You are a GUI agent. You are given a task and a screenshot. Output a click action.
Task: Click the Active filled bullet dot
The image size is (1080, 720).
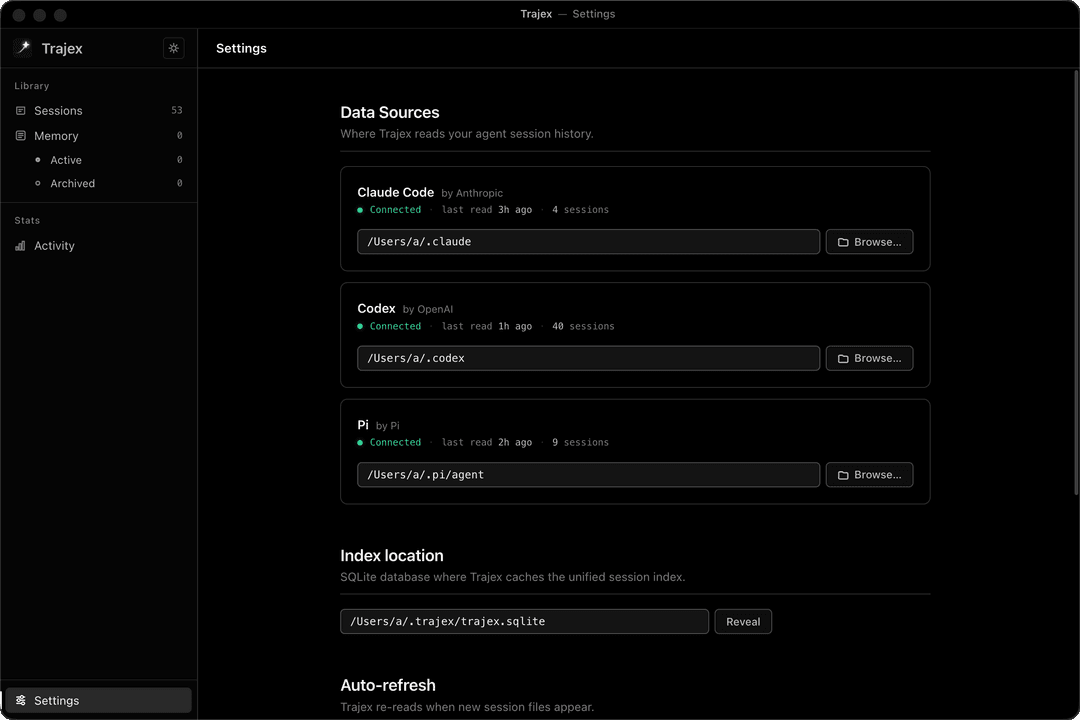point(38,160)
